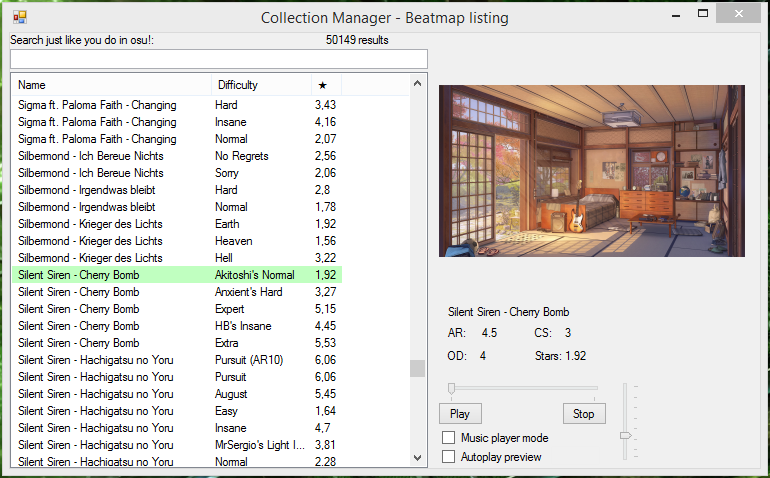Select Sigma ft. Paloma Faith Changing Normal row
The width and height of the screenshot is (770, 478).
coord(177,139)
